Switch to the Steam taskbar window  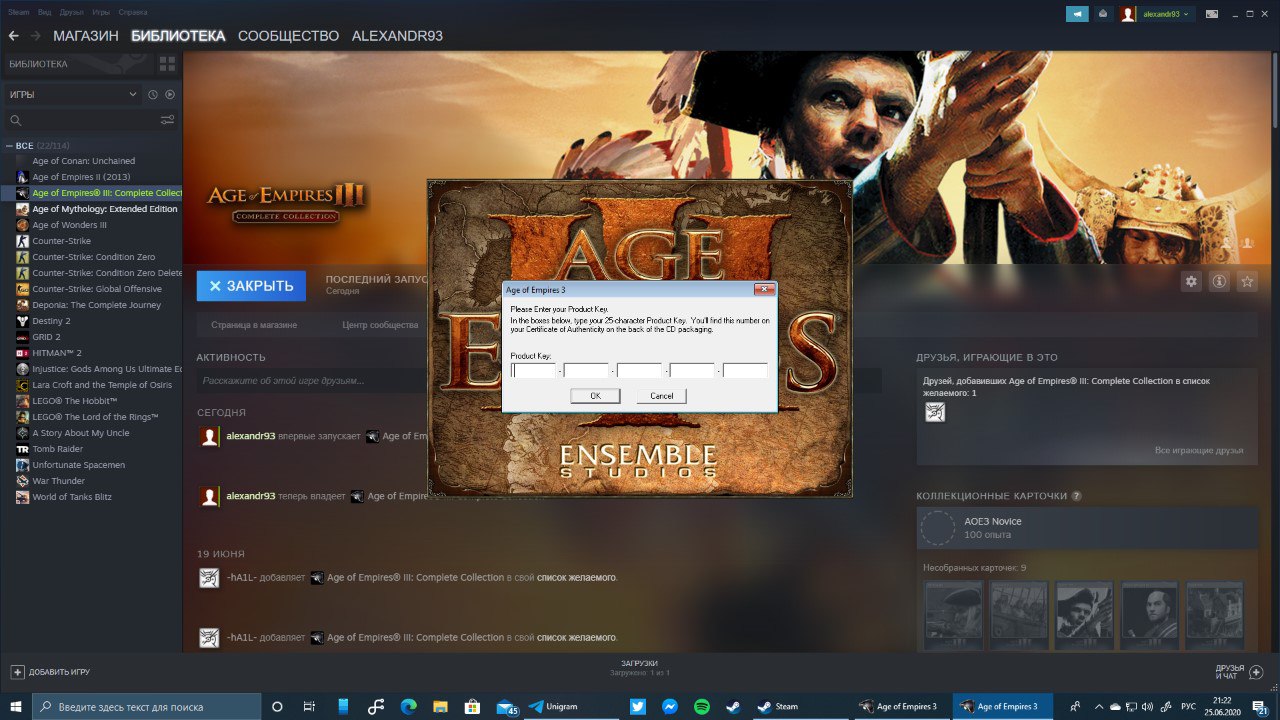click(802, 706)
